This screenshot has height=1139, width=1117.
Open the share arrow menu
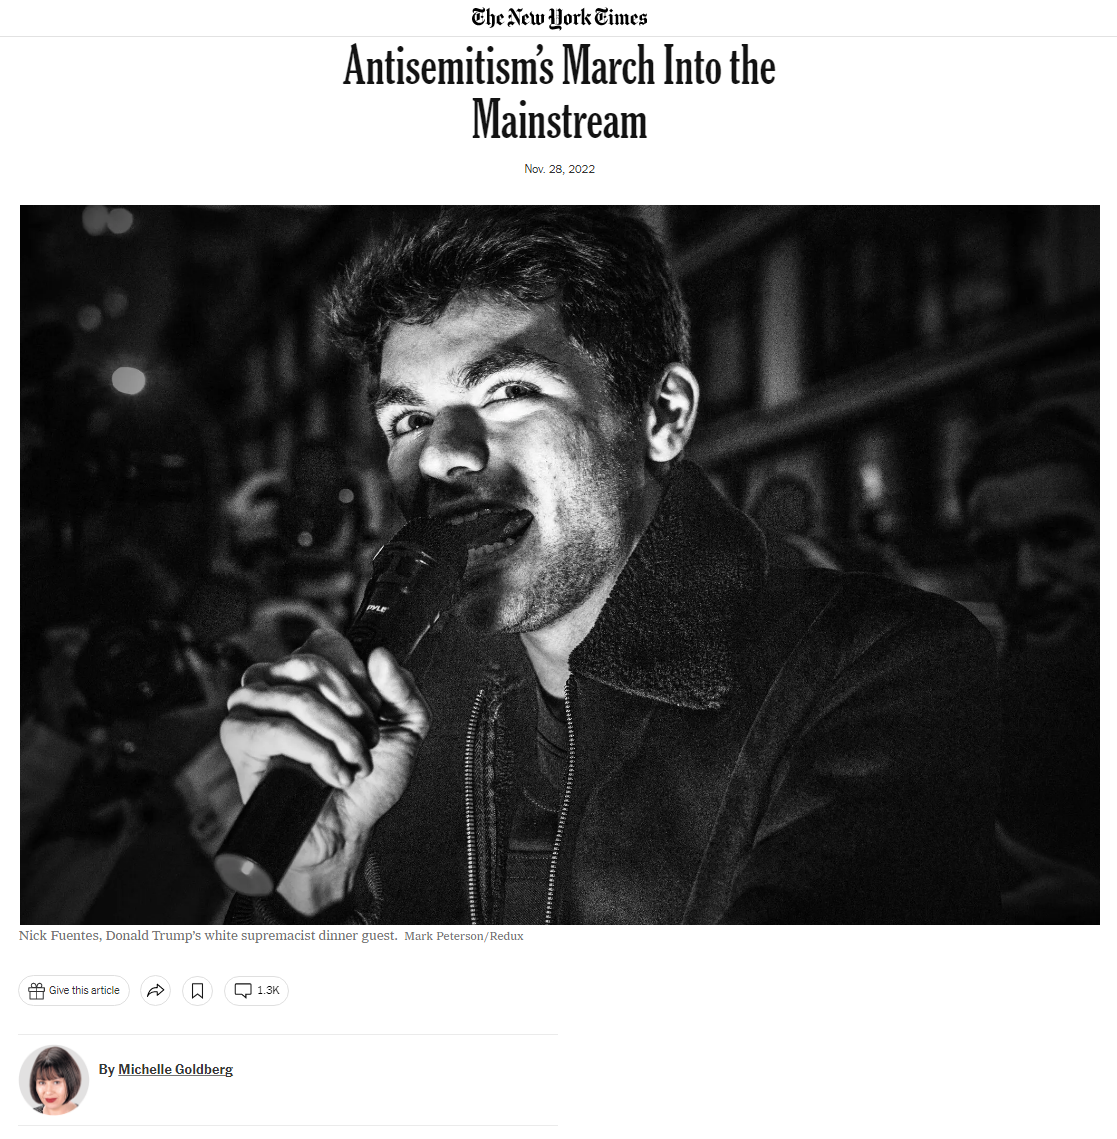click(x=155, y=991)
